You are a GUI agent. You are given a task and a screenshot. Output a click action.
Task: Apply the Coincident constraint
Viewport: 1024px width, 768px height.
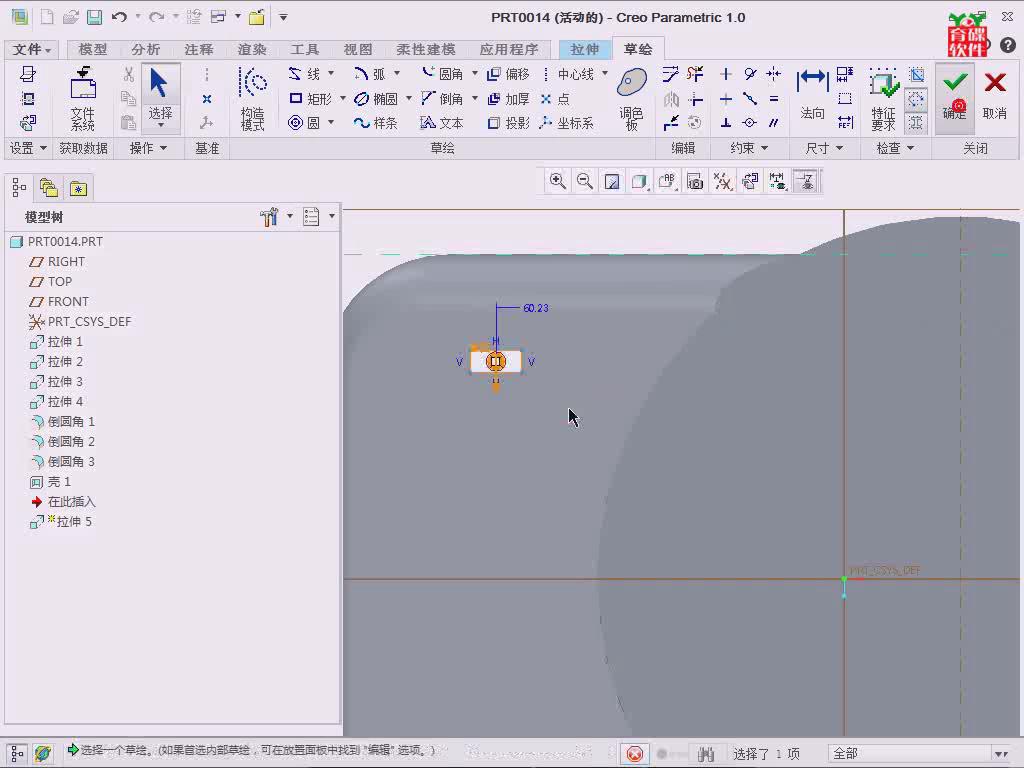click(750, 123)
